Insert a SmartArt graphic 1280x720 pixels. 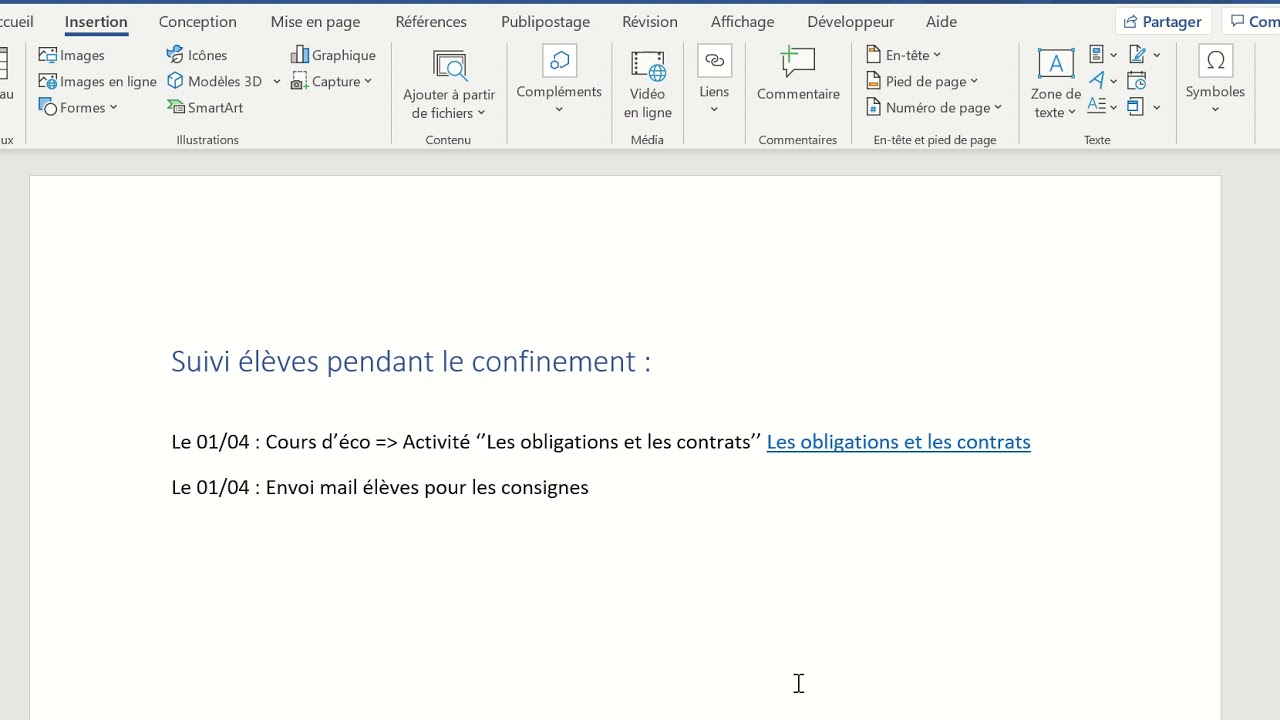[x=205, y=107]
